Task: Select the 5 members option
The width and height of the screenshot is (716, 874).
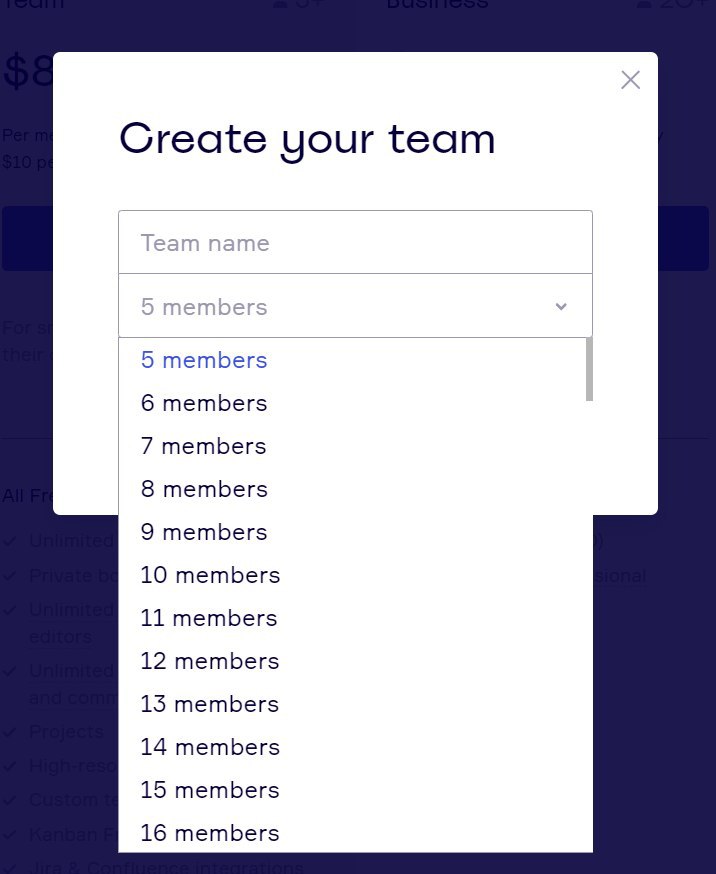Action: click(204, 360)
